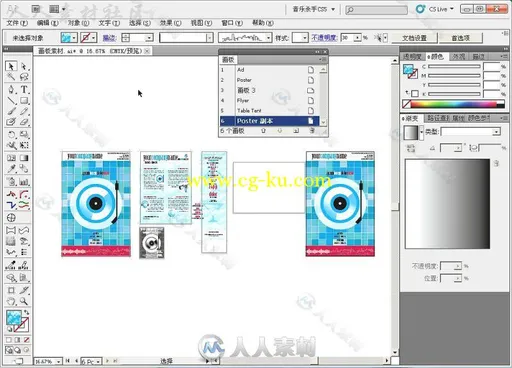Click the Rotate tool icon

(x=11, y=135)
